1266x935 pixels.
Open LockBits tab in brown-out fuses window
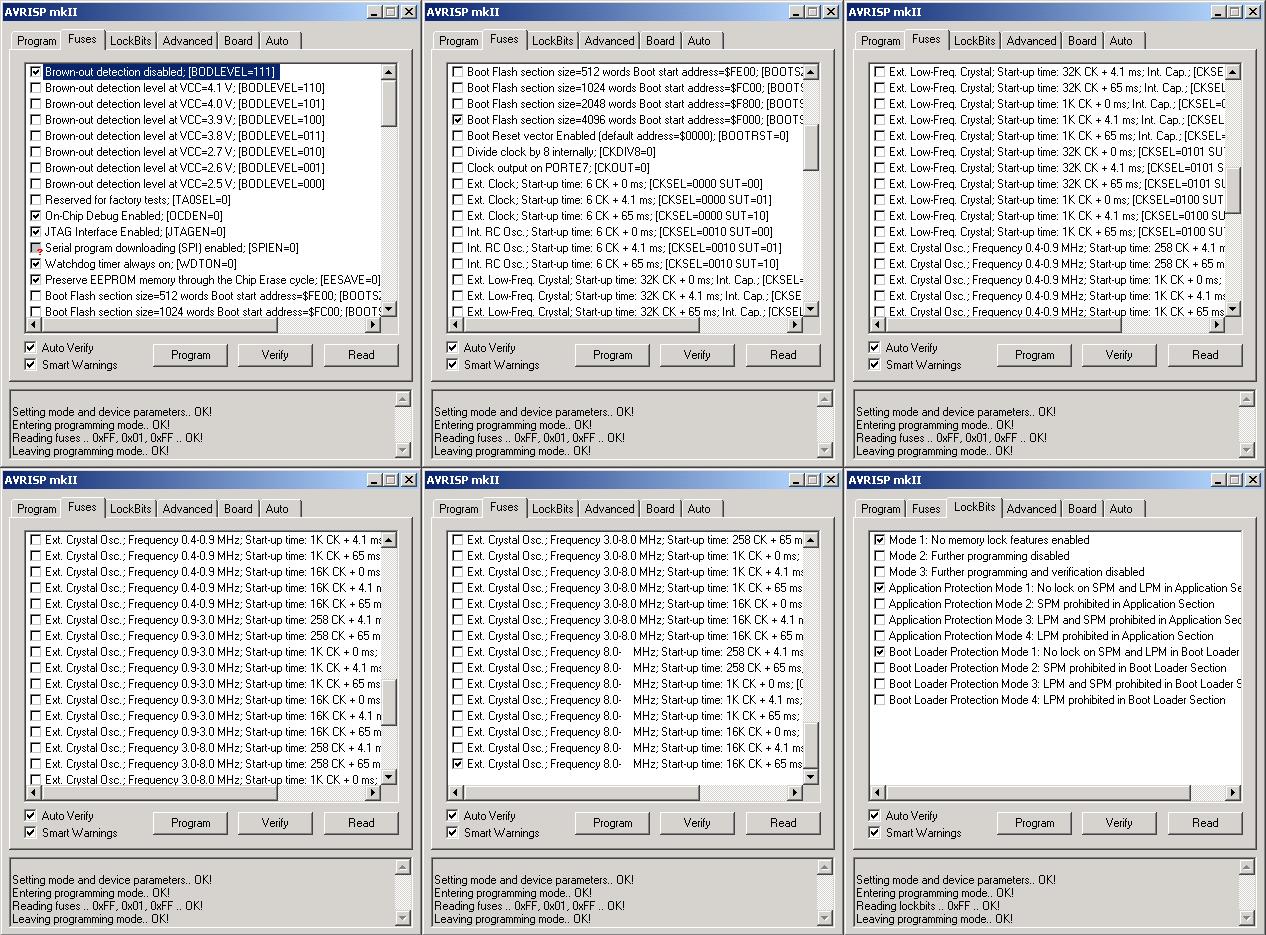tap(131, 41)
